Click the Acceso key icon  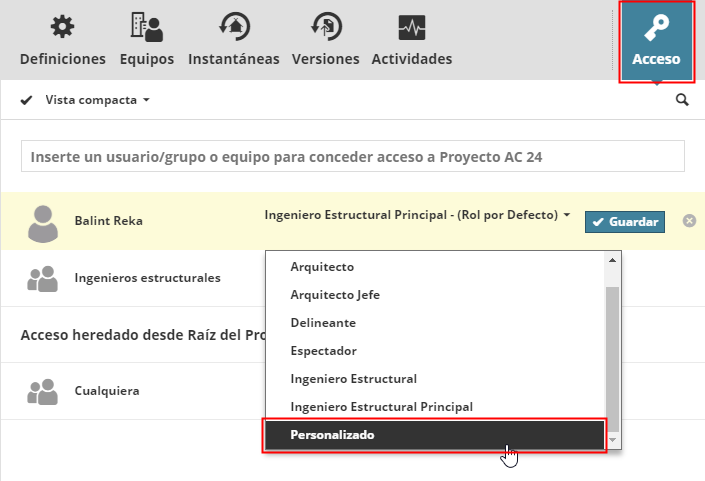656,29
